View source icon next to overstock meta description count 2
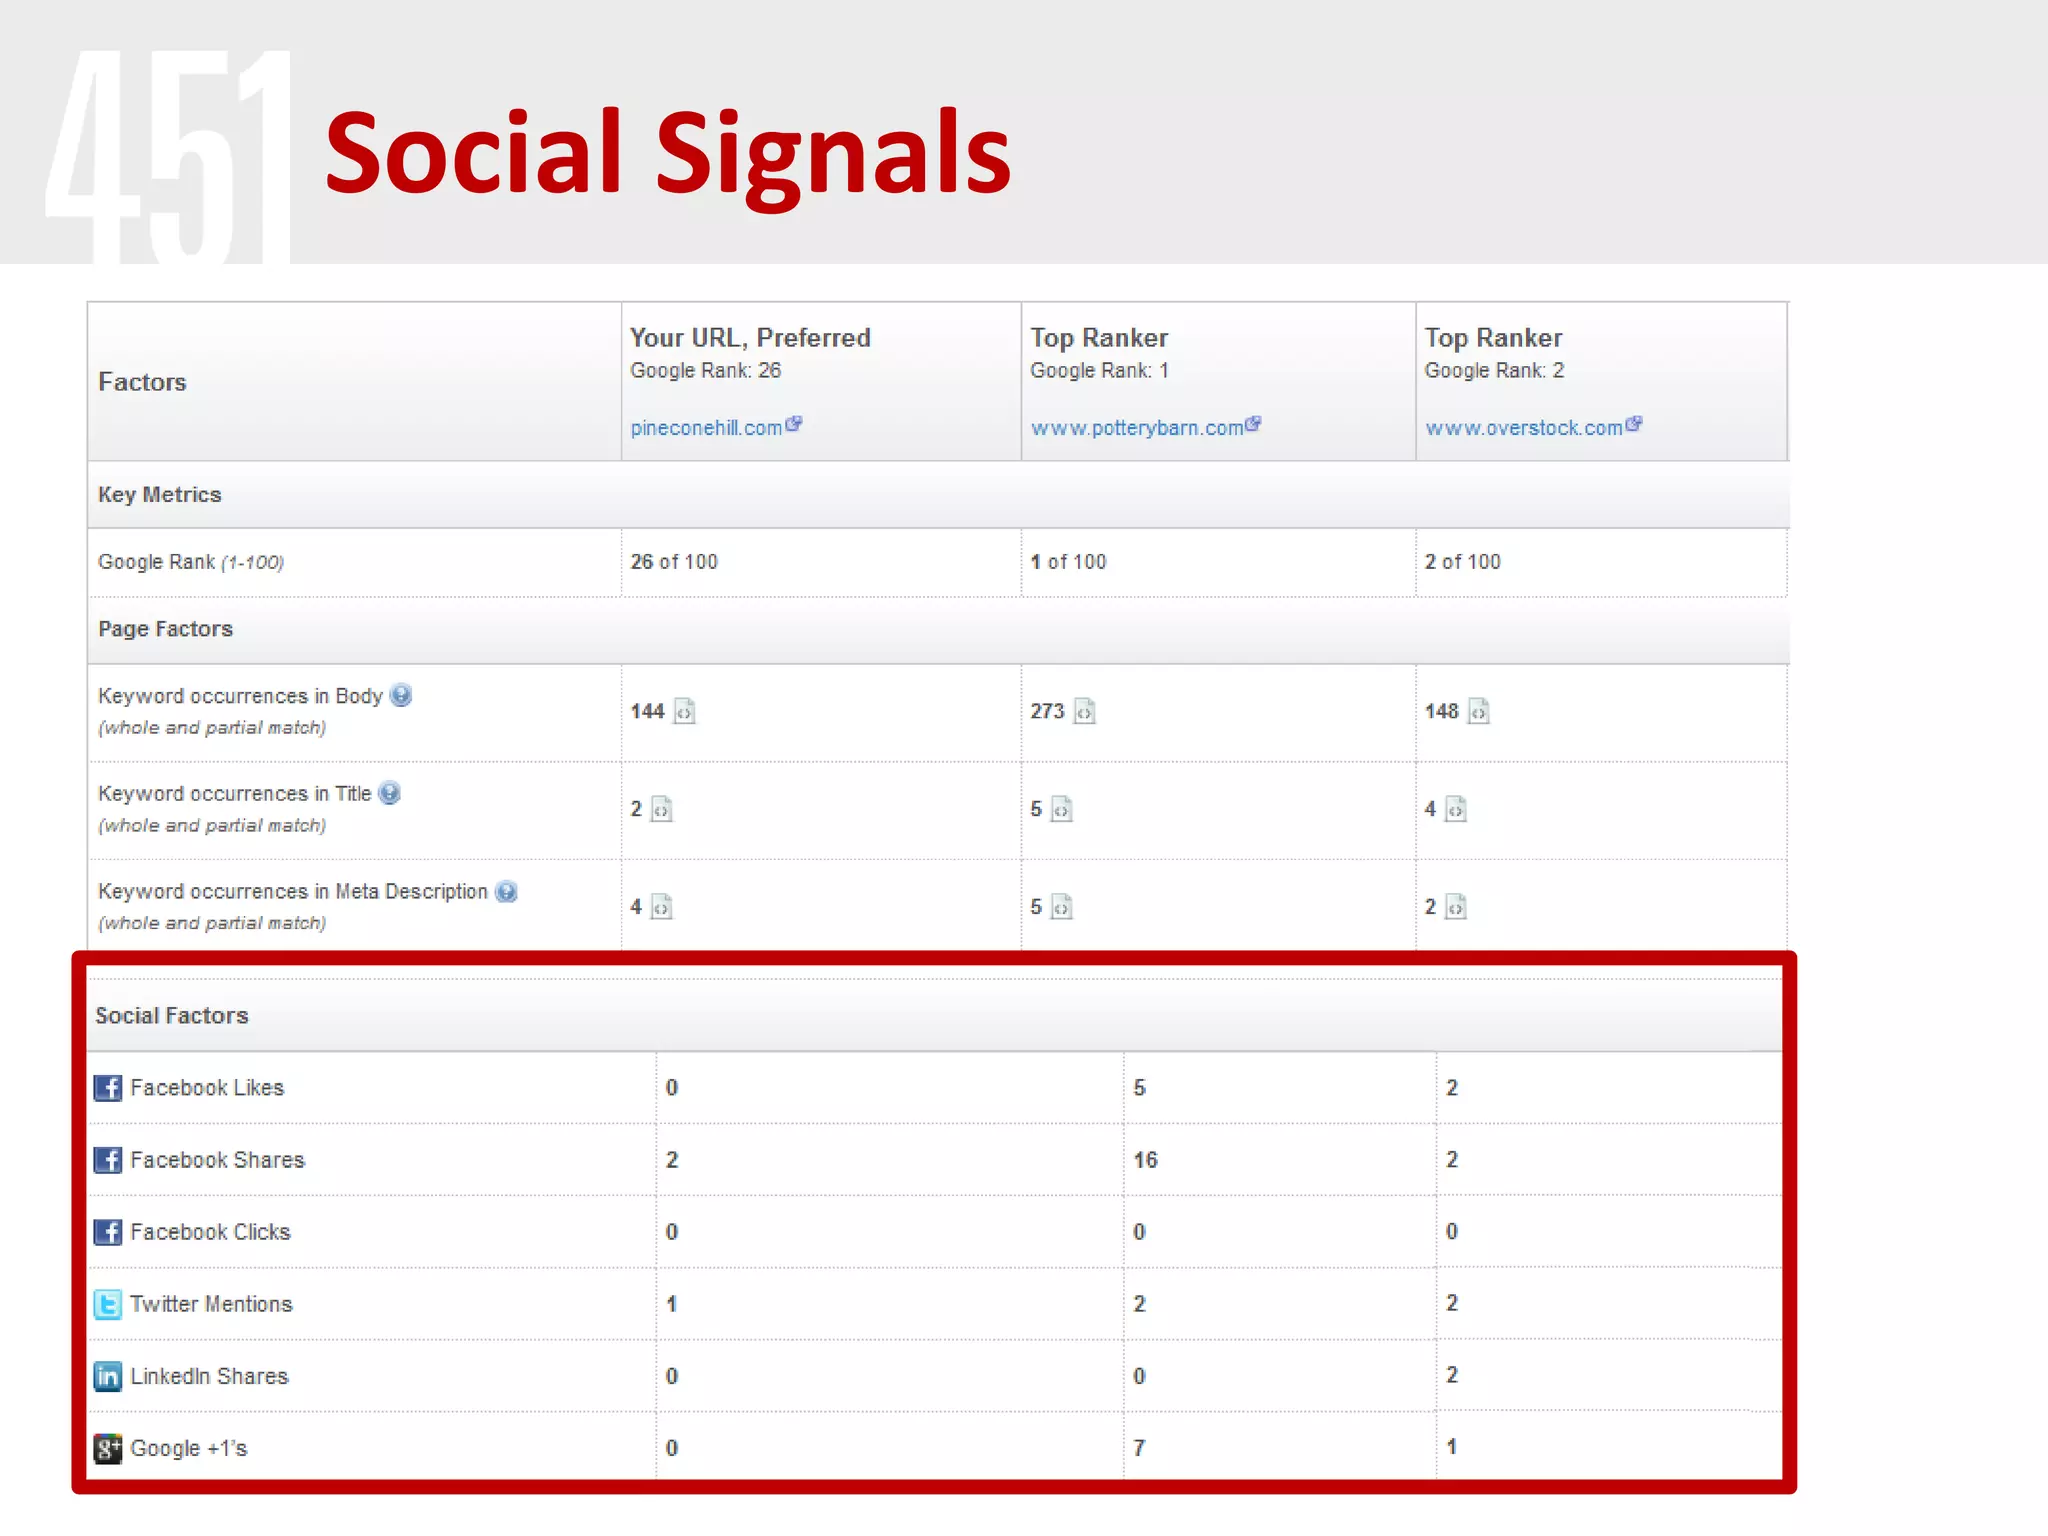Screen dimensions: 2048x1536 [1456, 907]
